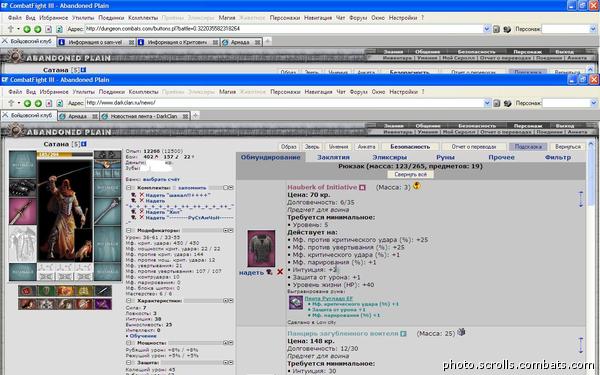Image resolution: width=600 pixels, height=375 pixels.
Task: Click the purple ability icon in skills row
Action: (103, 304)
